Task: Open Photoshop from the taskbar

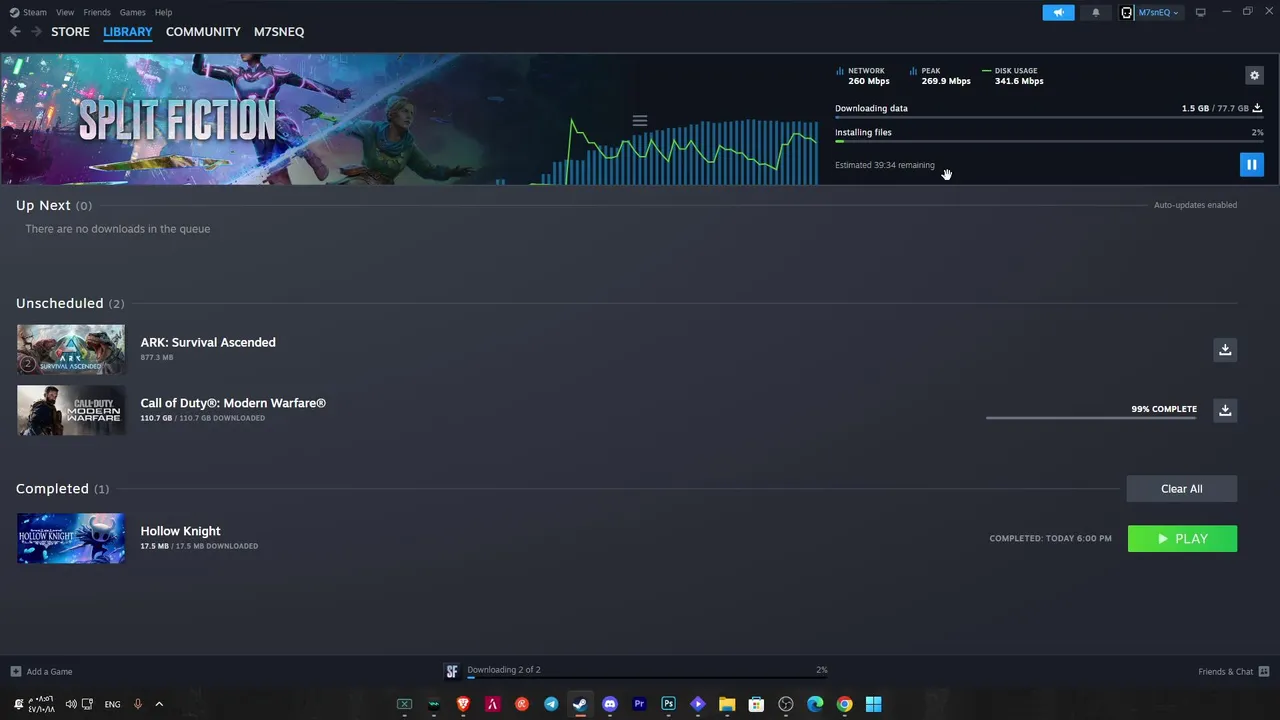Action: coord(668,704)
